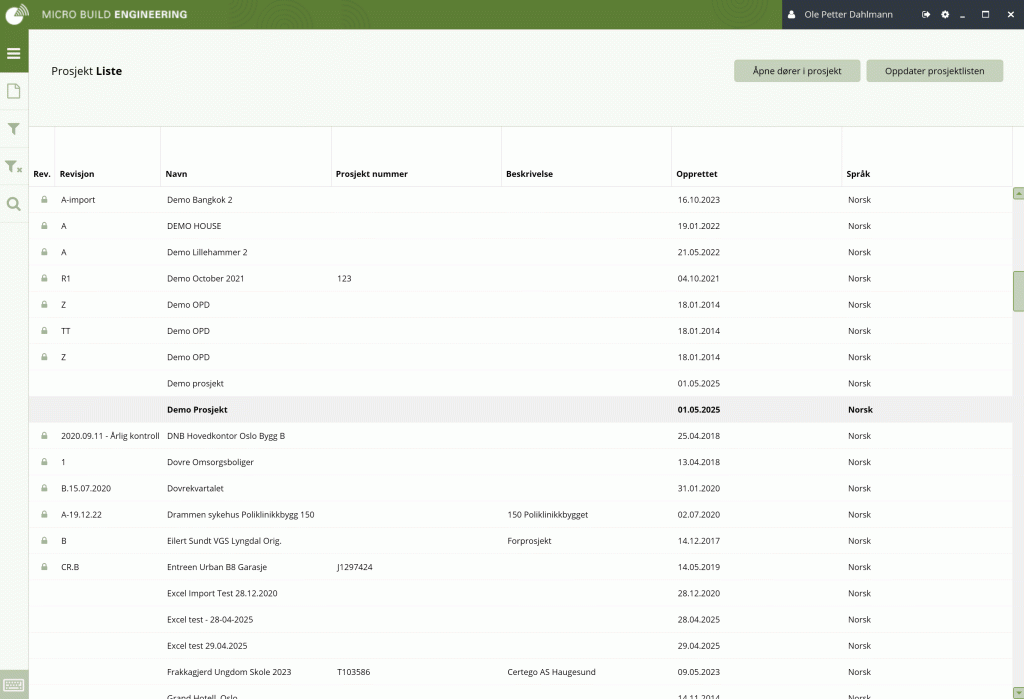Click revision B.15.07.2020 cell

click(86, 488)
